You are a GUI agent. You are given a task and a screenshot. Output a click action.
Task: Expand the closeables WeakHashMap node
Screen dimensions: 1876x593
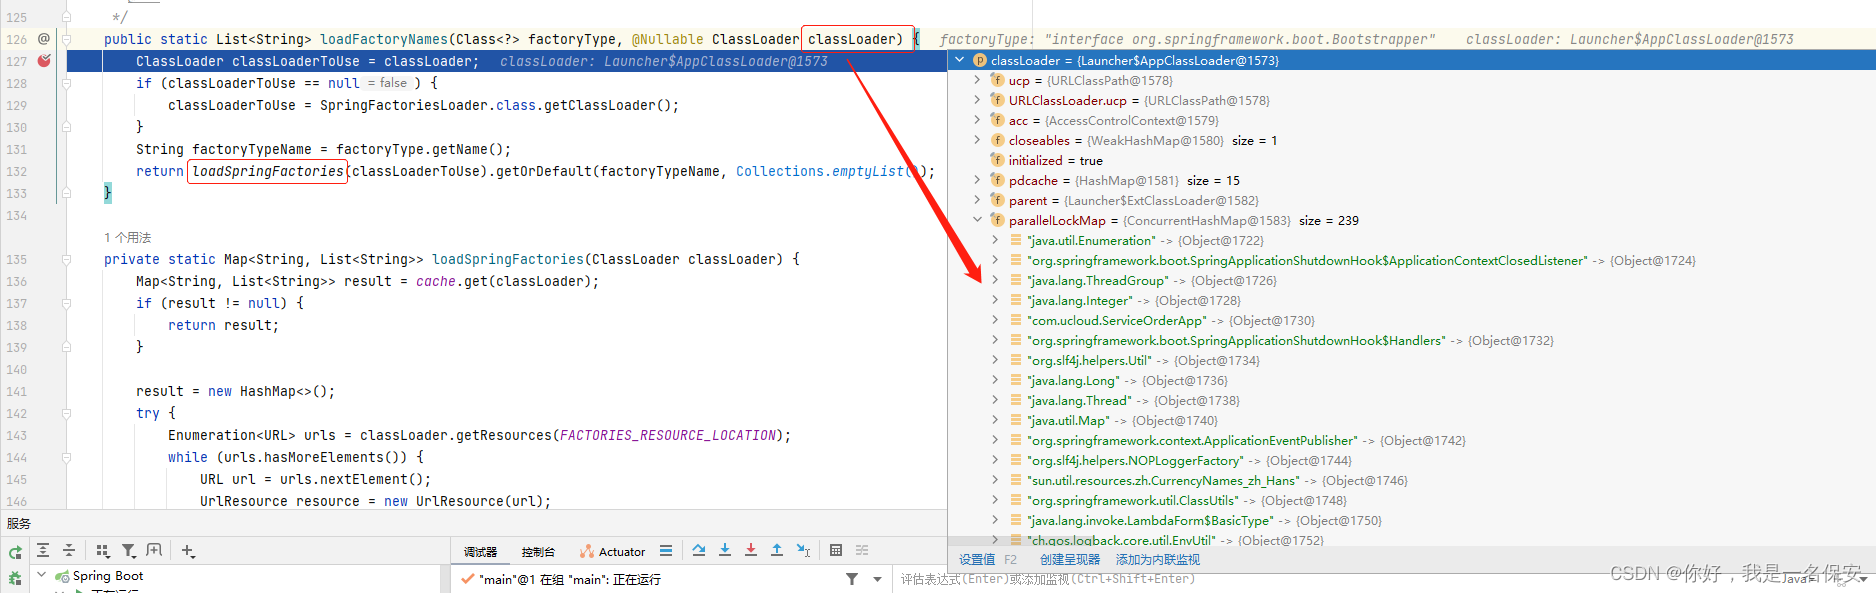[x=978, y=140]
